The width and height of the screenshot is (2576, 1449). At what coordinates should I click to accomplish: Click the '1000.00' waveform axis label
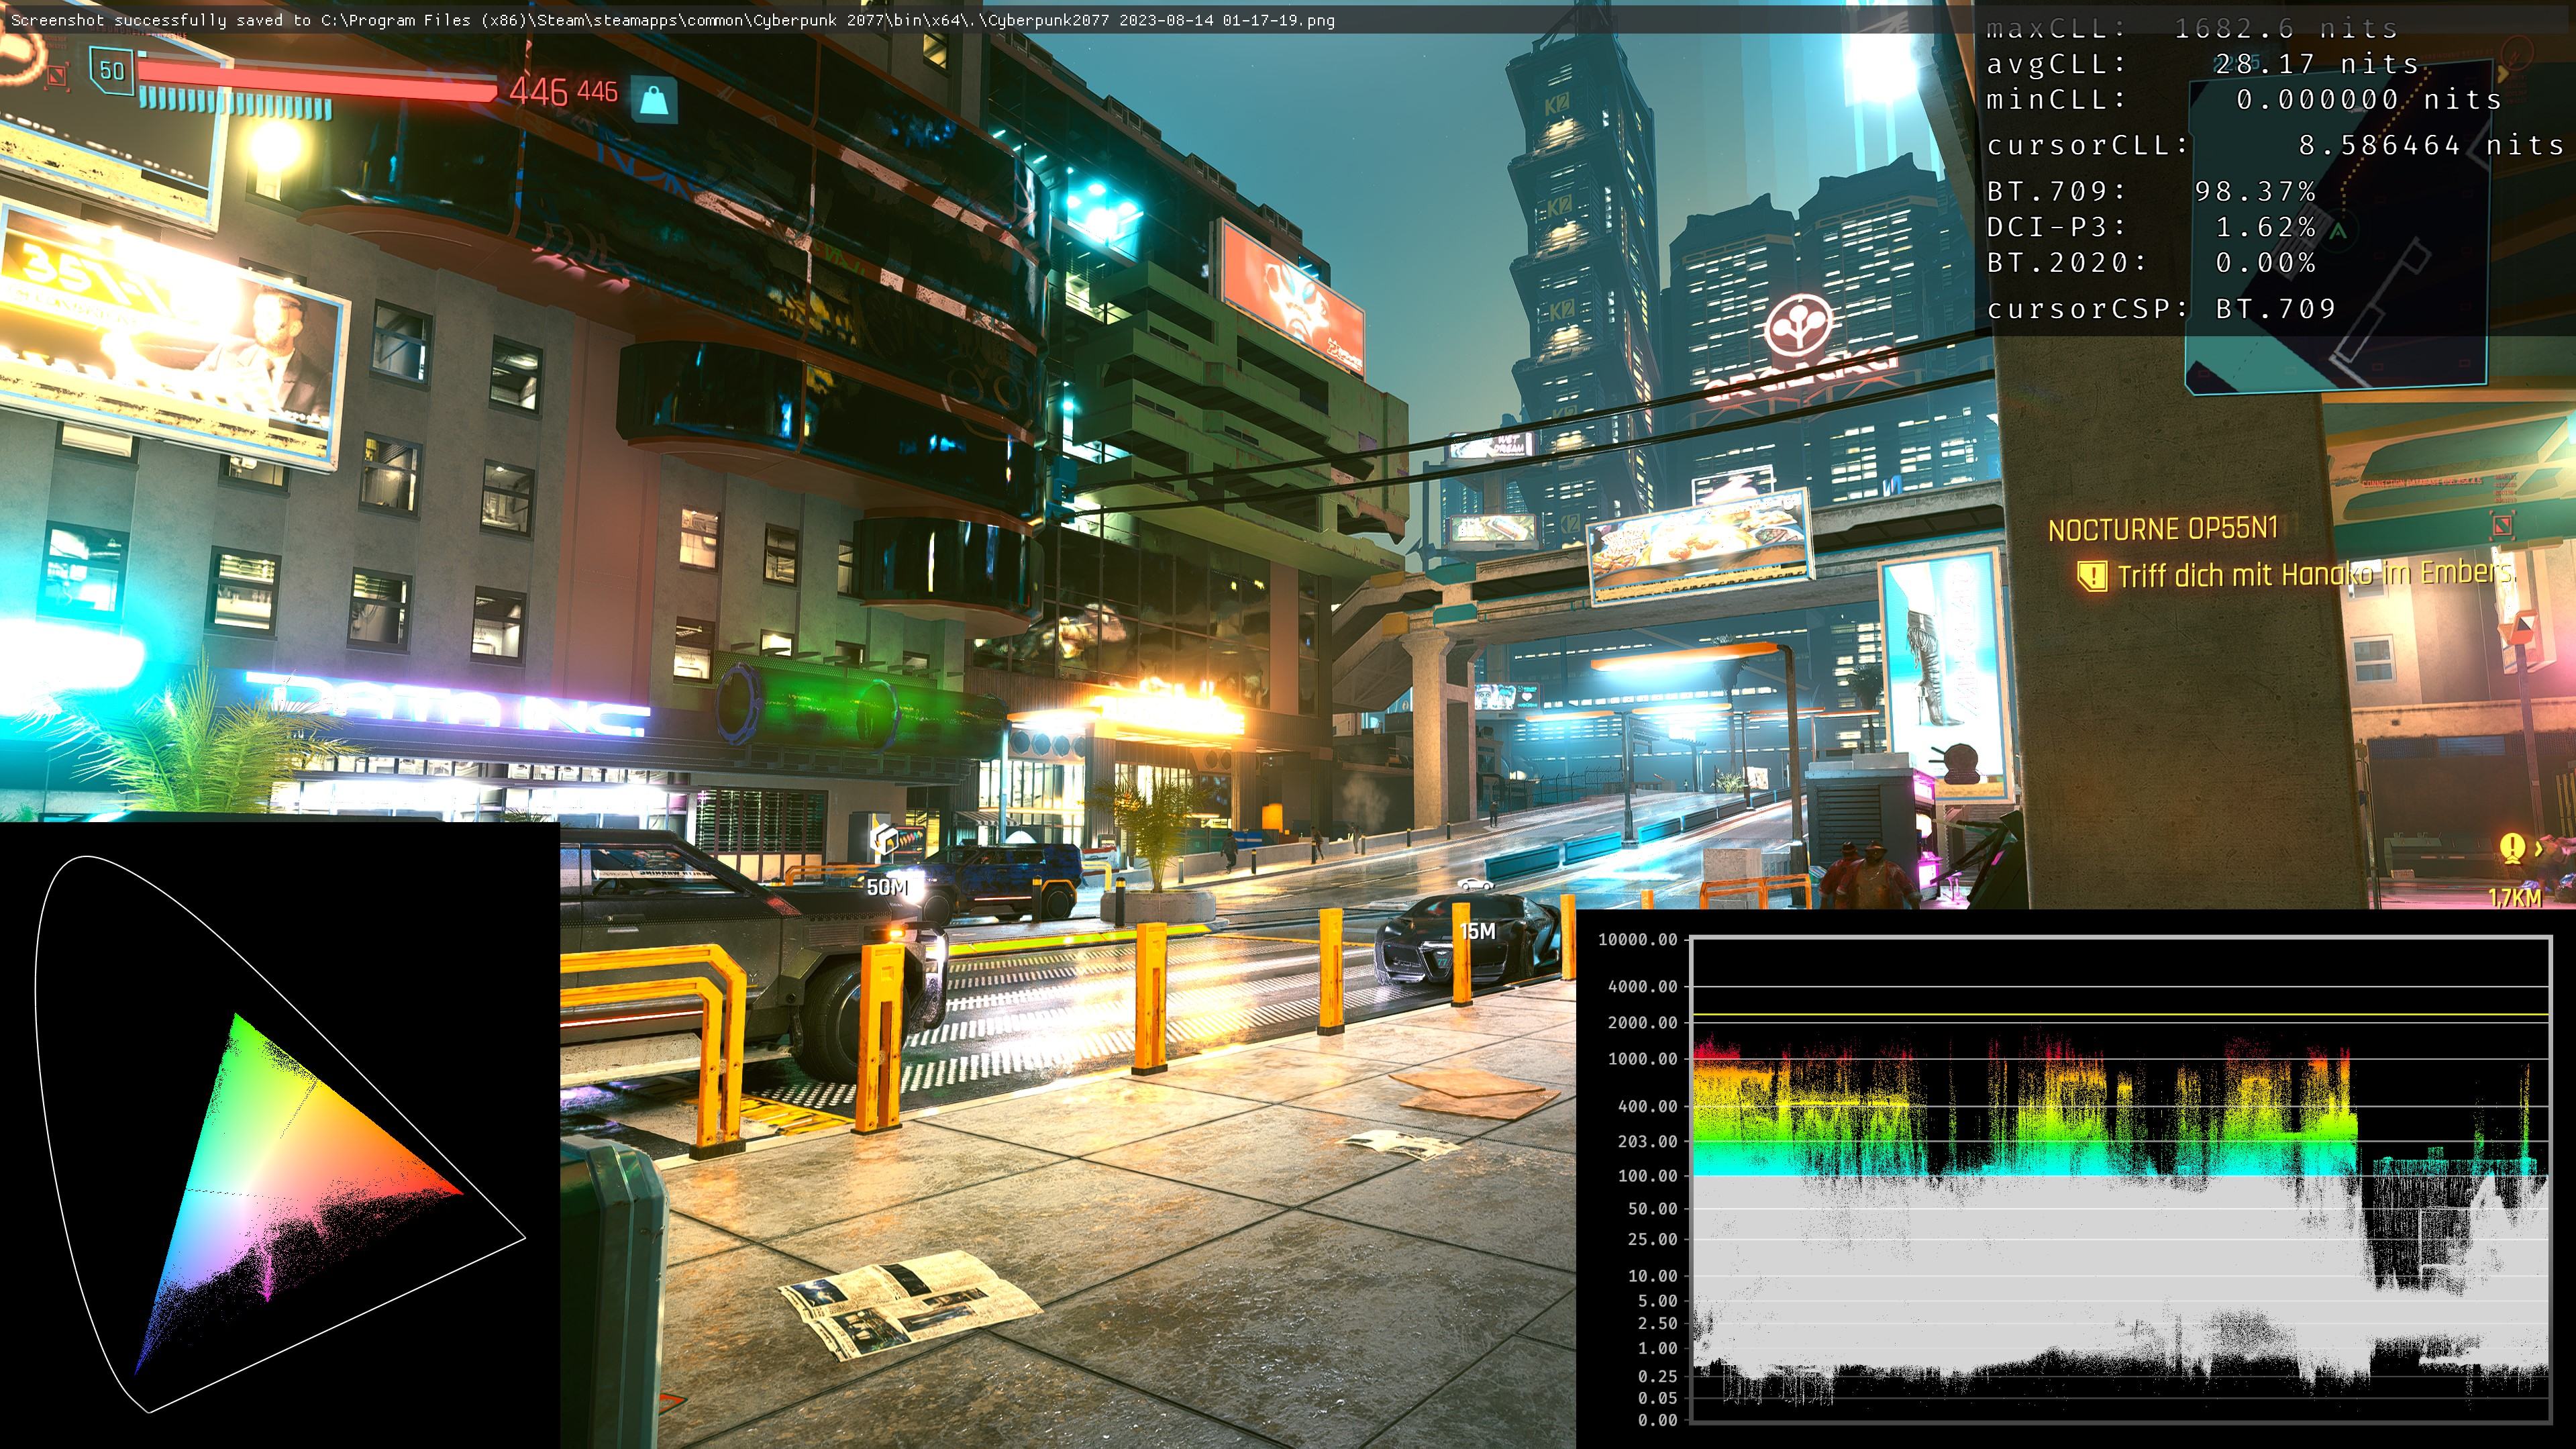click(1642, 1058)
